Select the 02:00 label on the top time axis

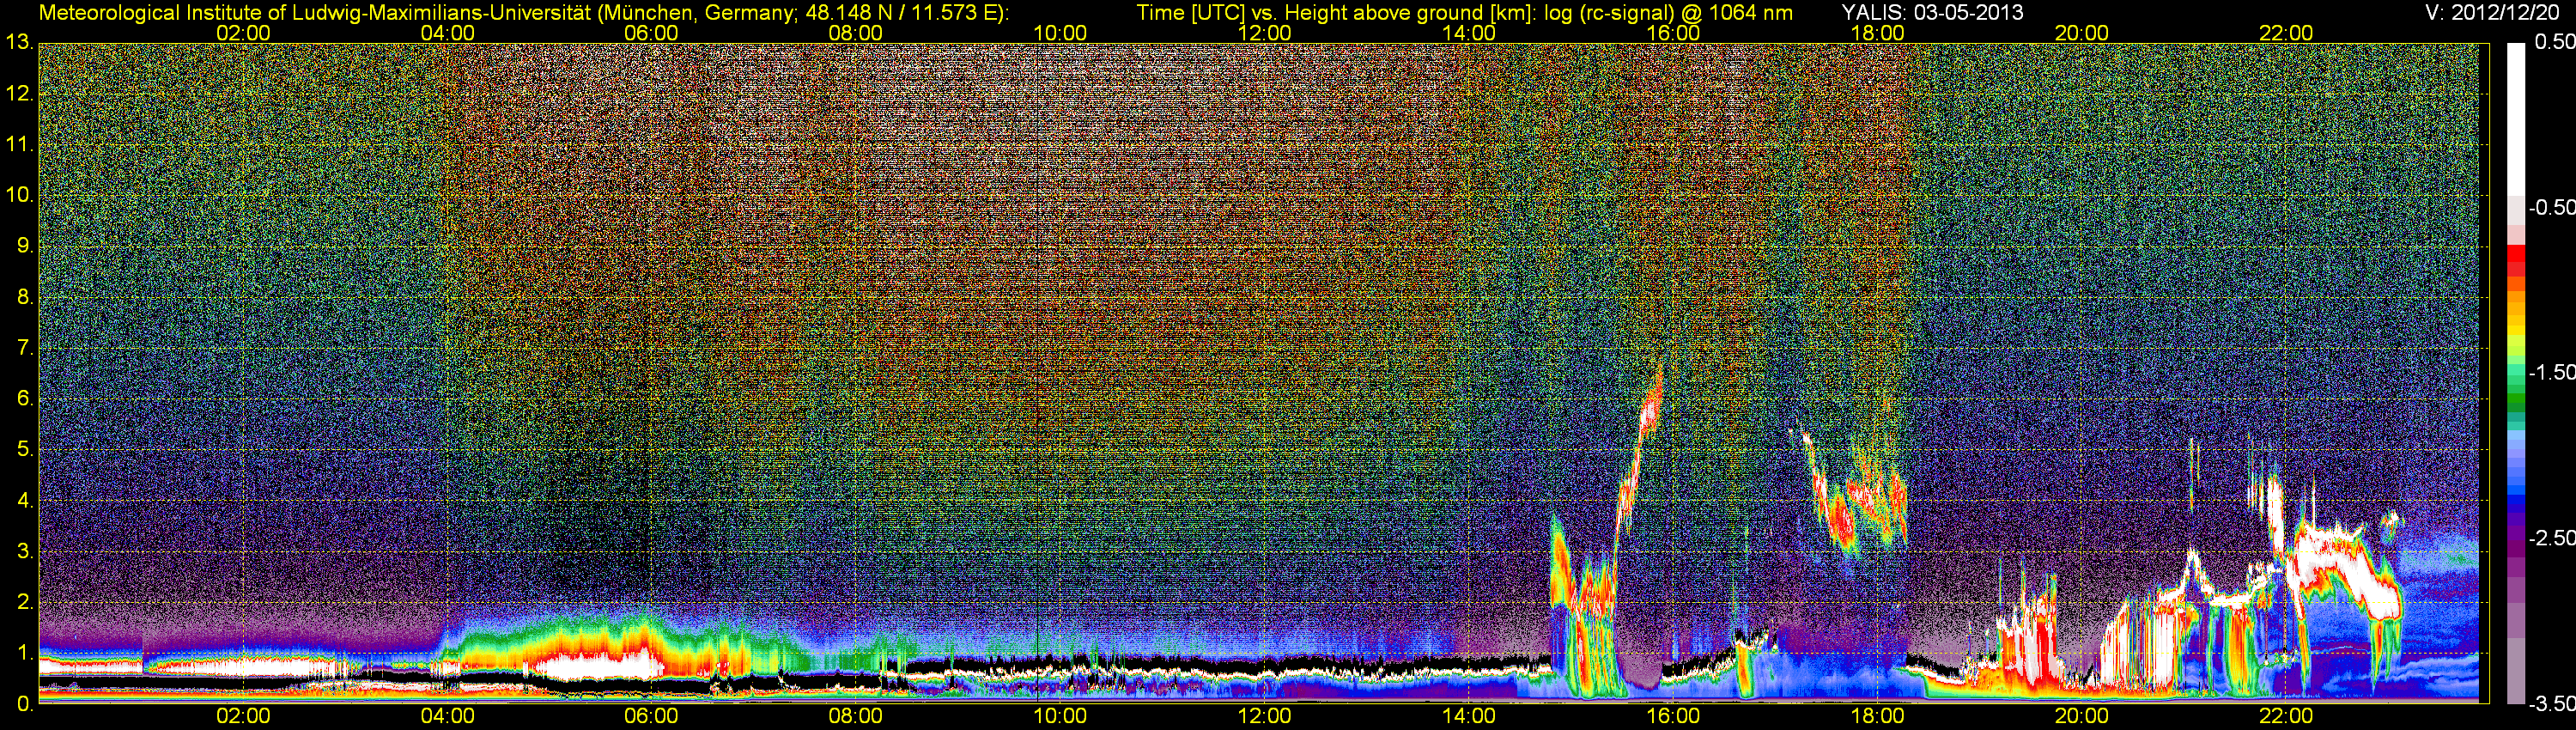[243, 33]
